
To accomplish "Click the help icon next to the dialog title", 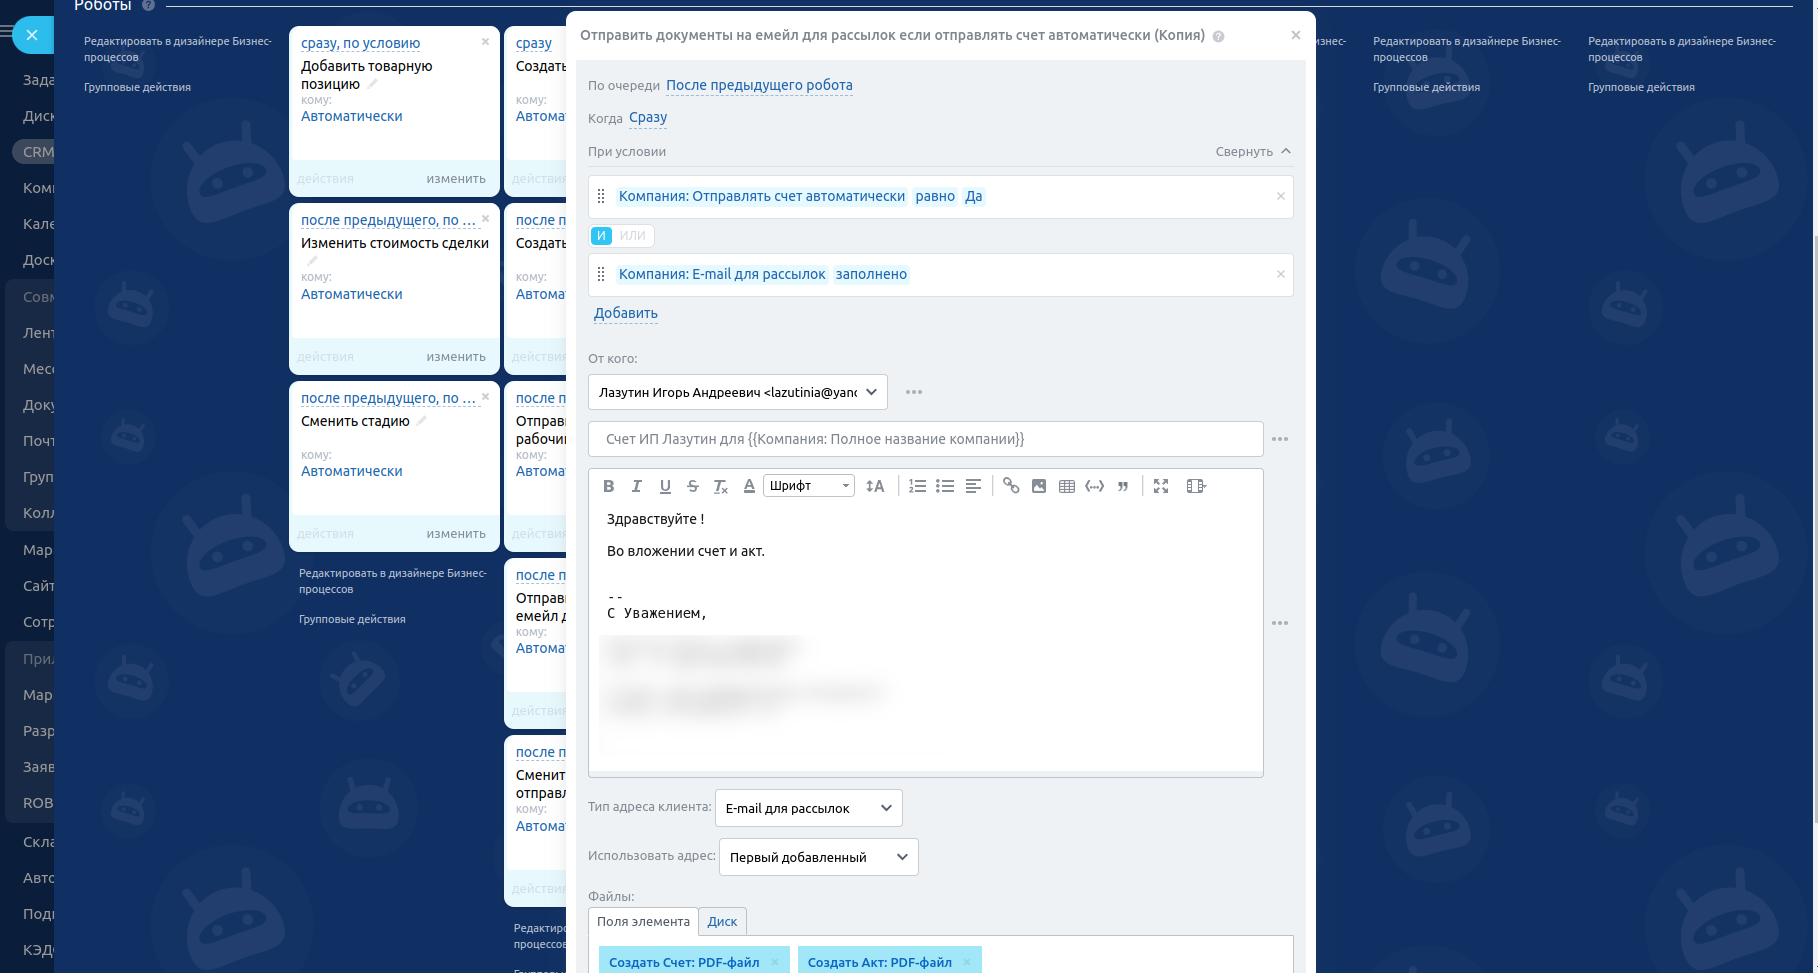I will point(1218,36).
